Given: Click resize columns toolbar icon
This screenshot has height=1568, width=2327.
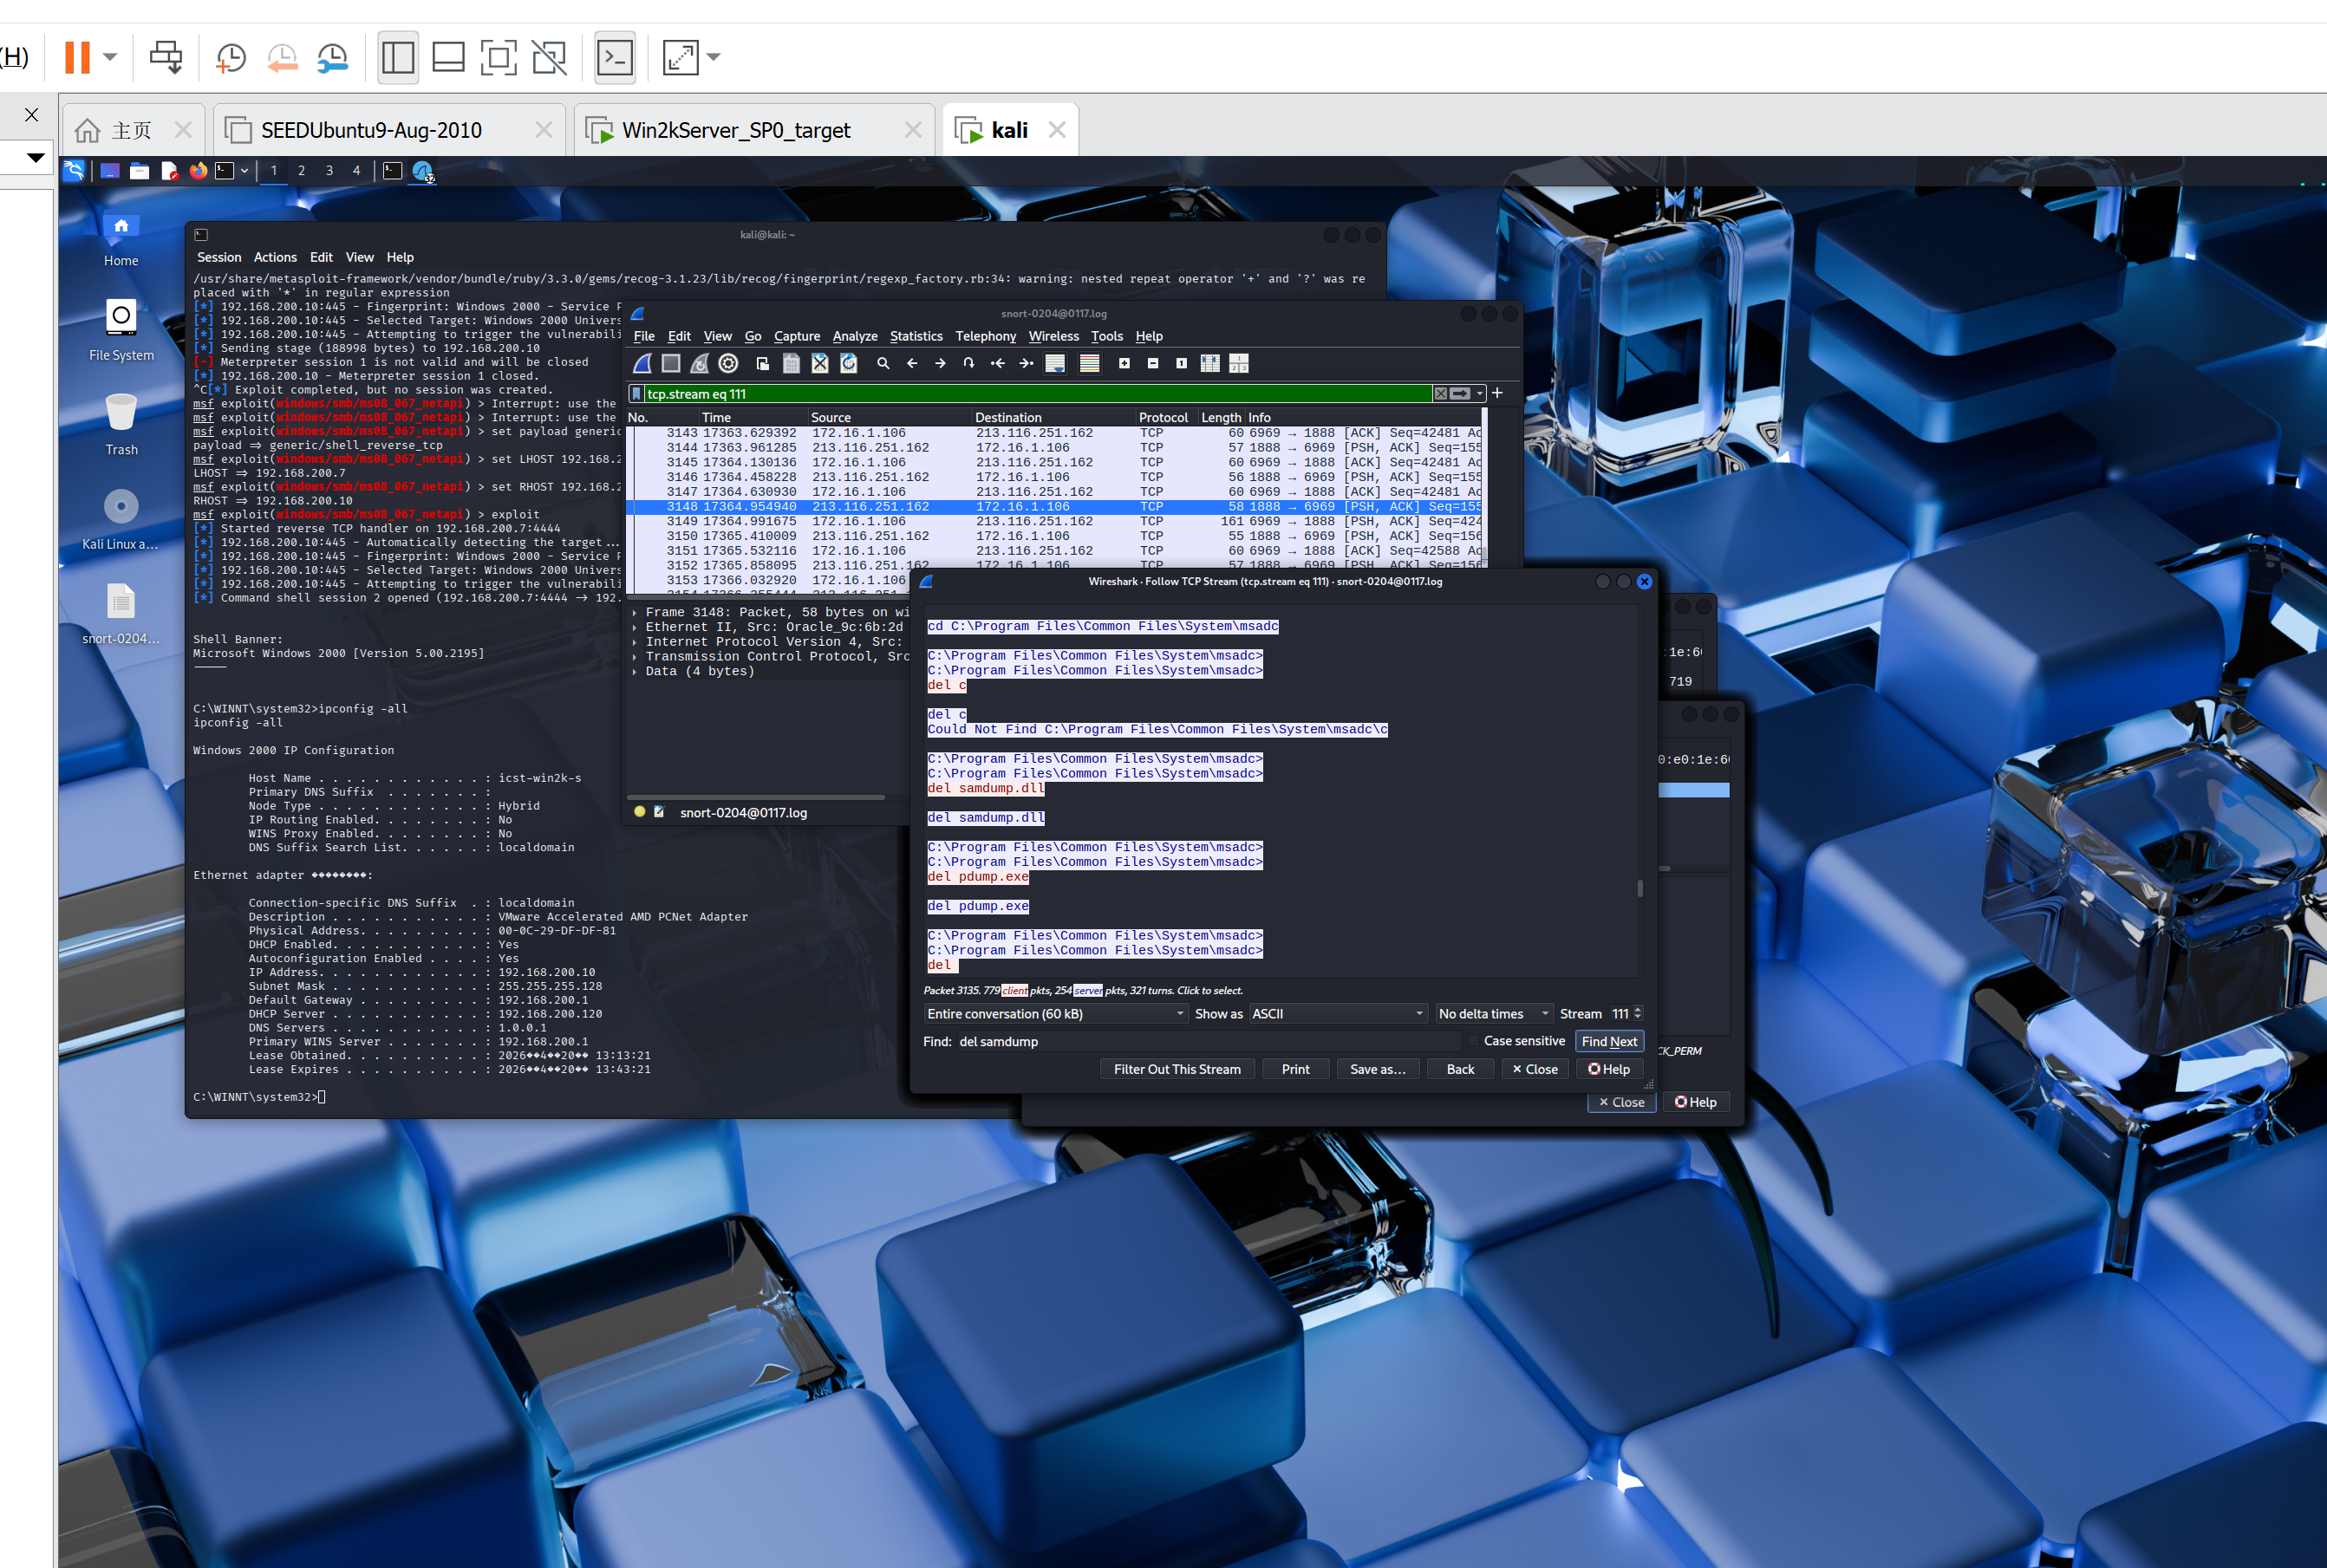Looking at the screenshot, I should pos(1210,364).
